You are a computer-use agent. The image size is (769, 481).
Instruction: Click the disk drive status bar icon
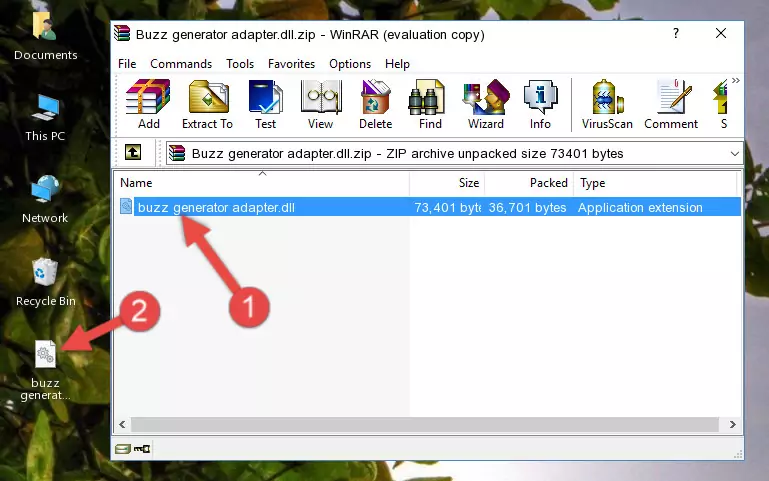123,449
